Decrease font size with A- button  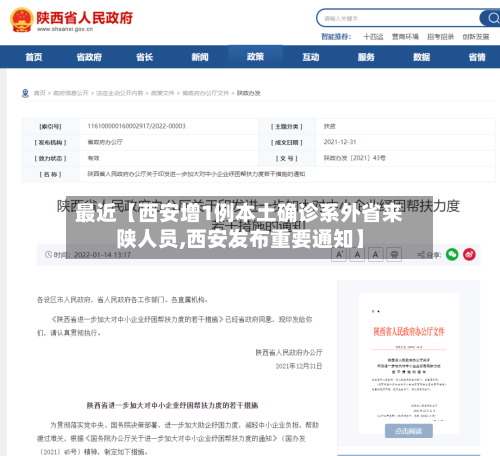click(x=376, y=255)
